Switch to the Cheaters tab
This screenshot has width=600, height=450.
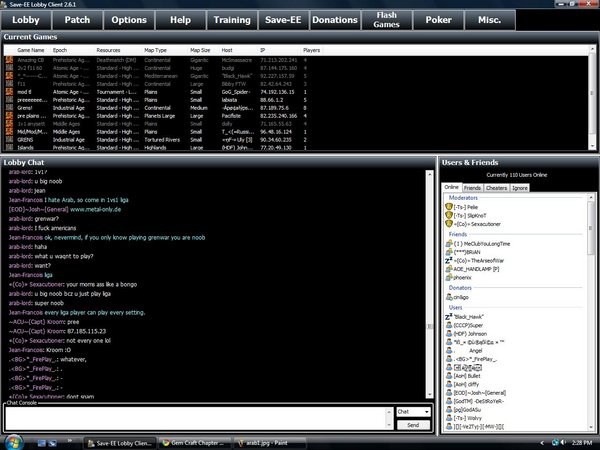point(499,187)
